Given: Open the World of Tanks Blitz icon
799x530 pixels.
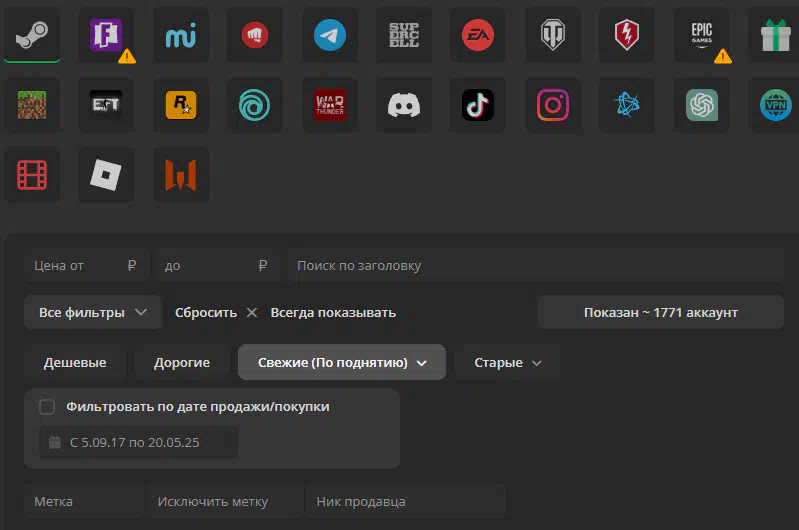Looking at the screenshot, I should pos(627,35).
